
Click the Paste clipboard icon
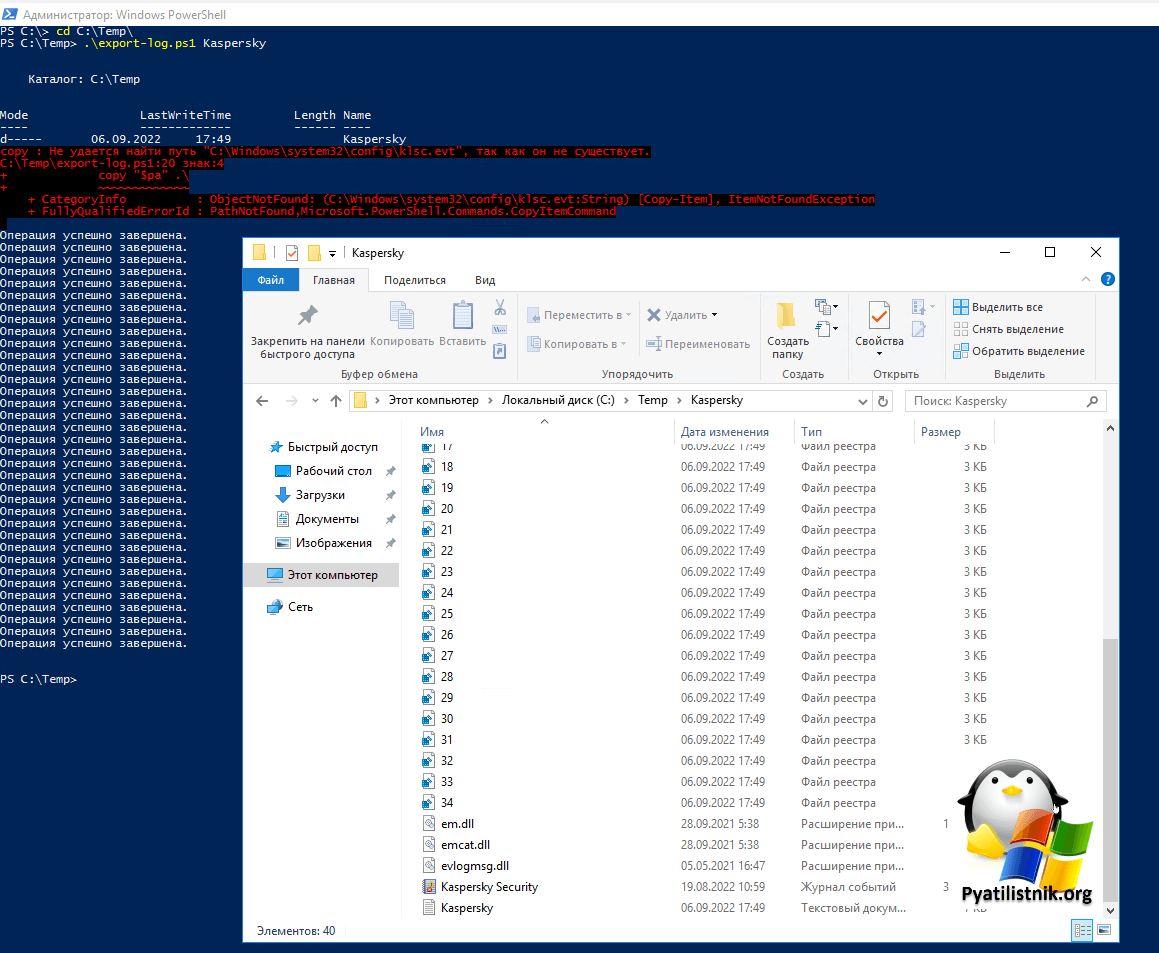pos(462,317)
